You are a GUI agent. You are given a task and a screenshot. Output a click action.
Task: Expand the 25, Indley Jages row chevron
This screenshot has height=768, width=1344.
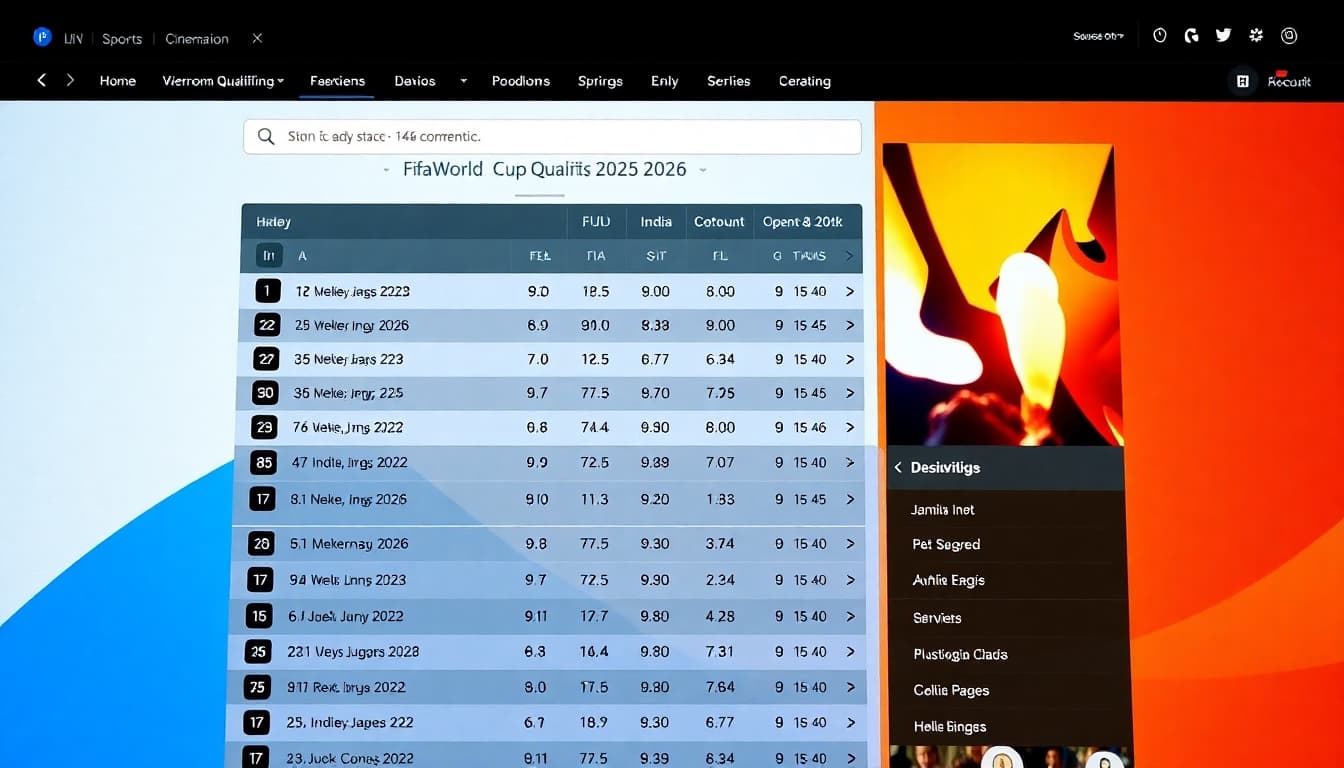pyautogui.click(x=850, y=722)
